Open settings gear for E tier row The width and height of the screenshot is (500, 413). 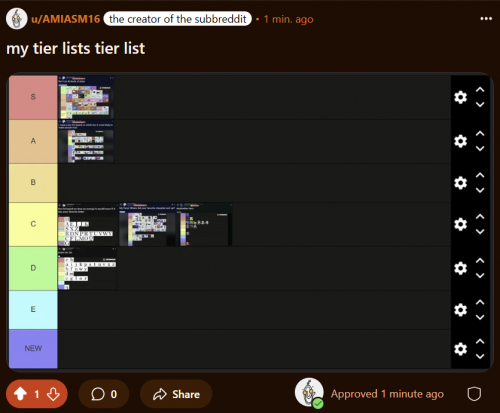pyautogui.click(x=461, y=310)
